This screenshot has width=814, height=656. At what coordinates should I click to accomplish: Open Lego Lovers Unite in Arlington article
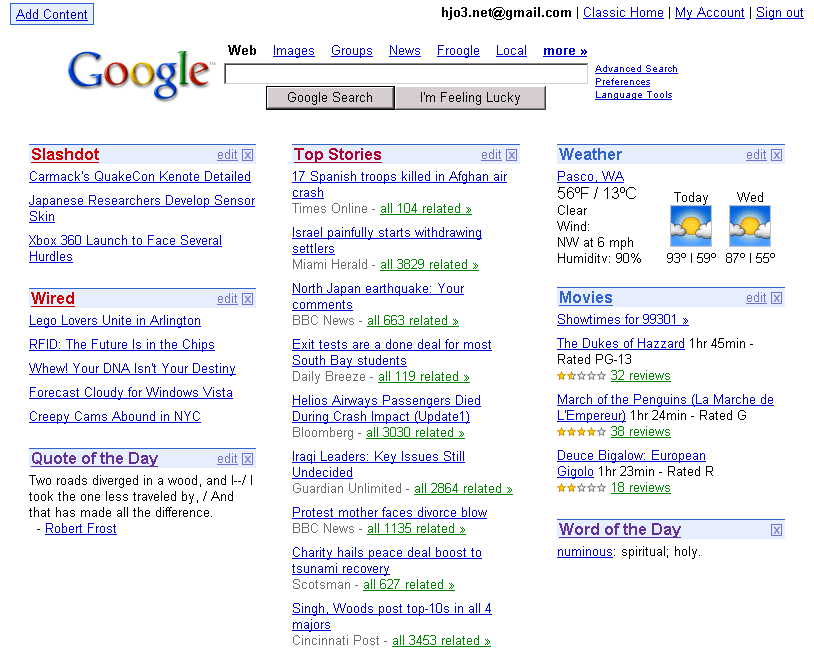115,321
